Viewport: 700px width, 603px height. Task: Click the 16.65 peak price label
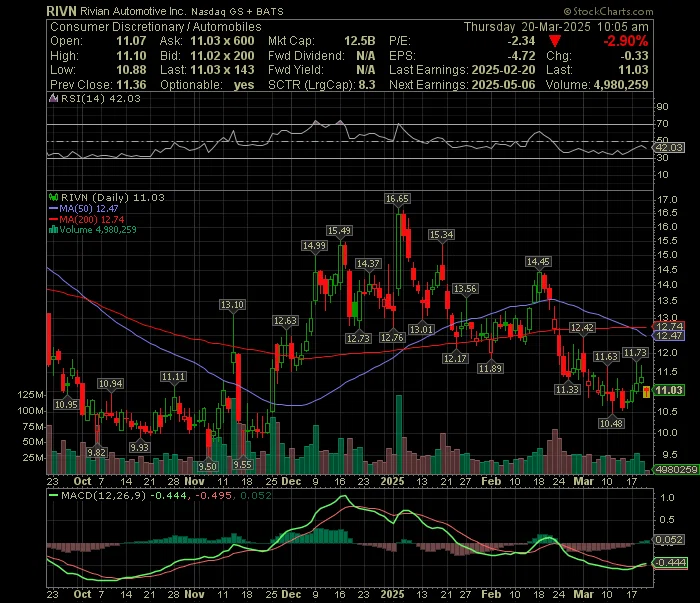(397, 199)
